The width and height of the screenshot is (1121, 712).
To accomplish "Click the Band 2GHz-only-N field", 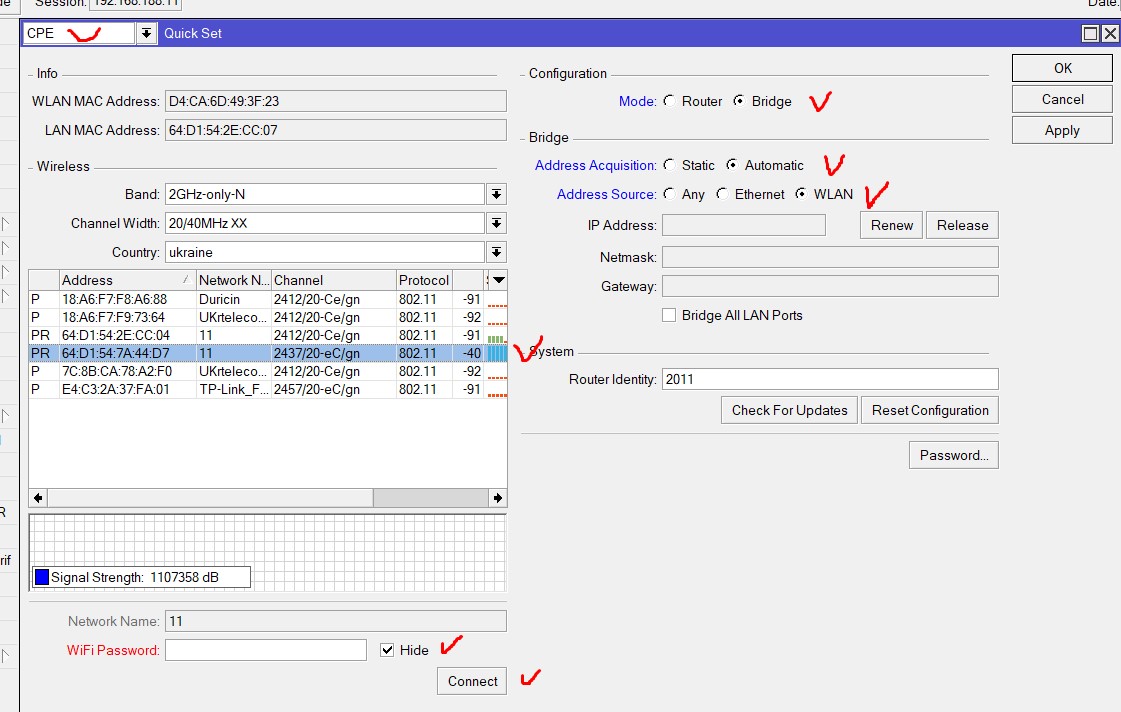I will [325, 194].
